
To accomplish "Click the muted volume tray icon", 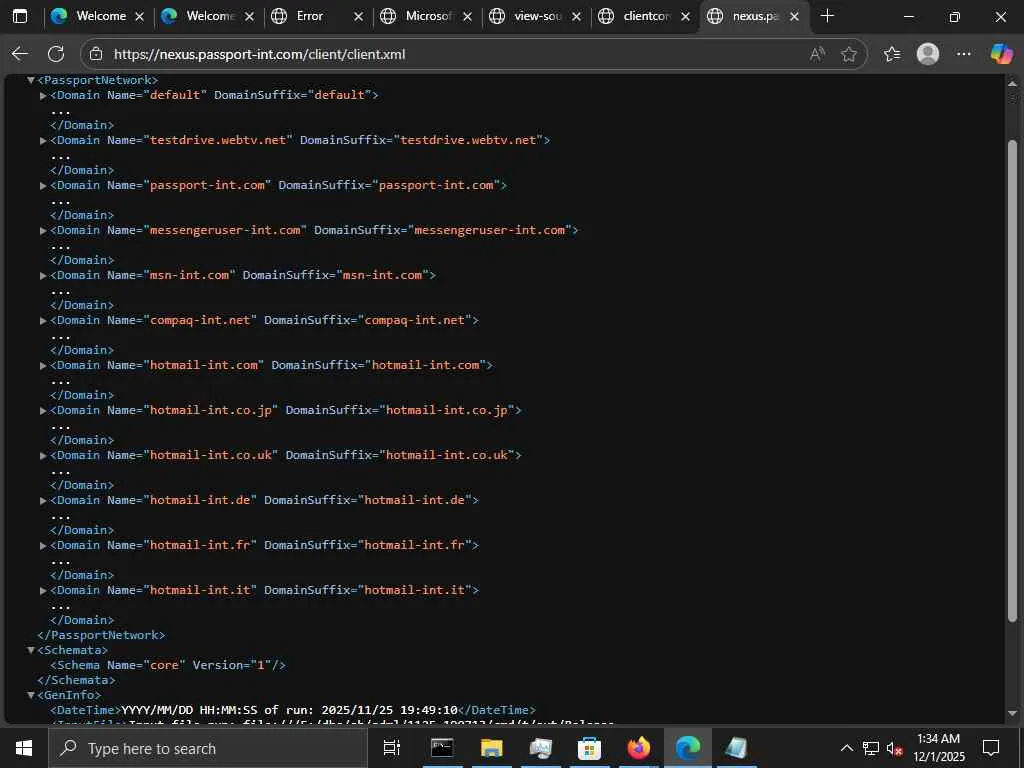I will (895, 748).
